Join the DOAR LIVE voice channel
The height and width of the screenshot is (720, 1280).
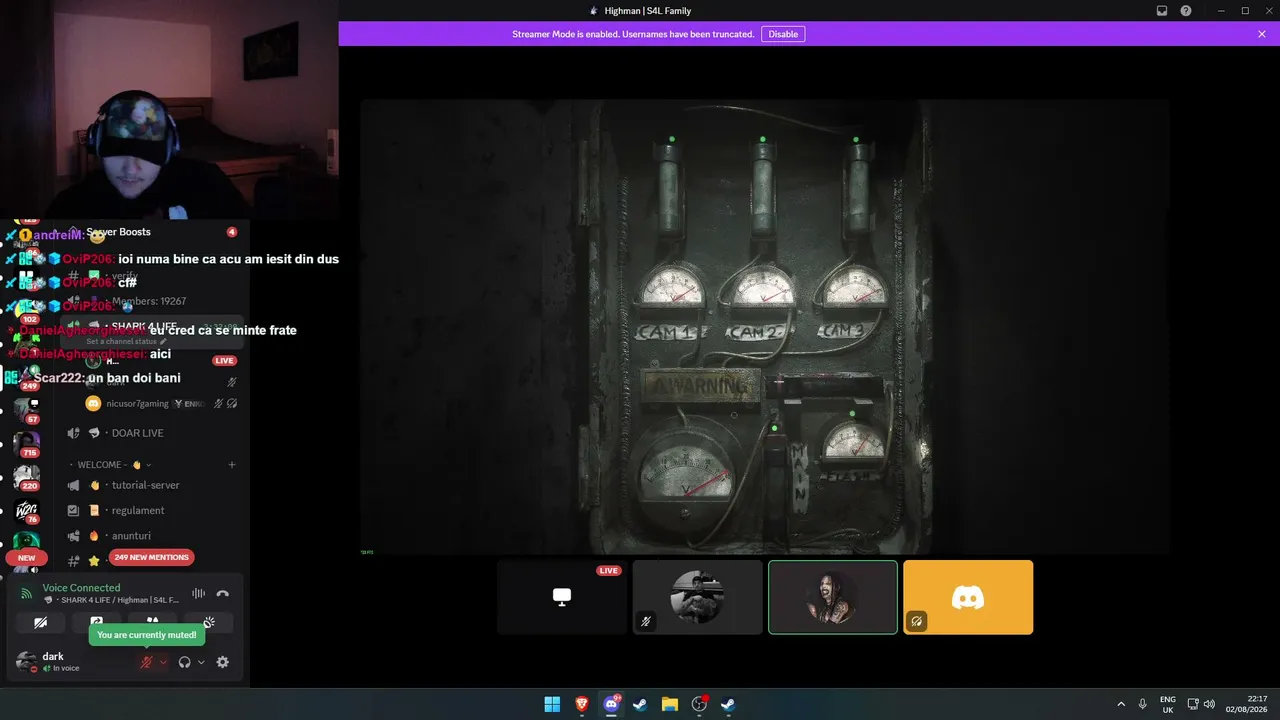137,433
